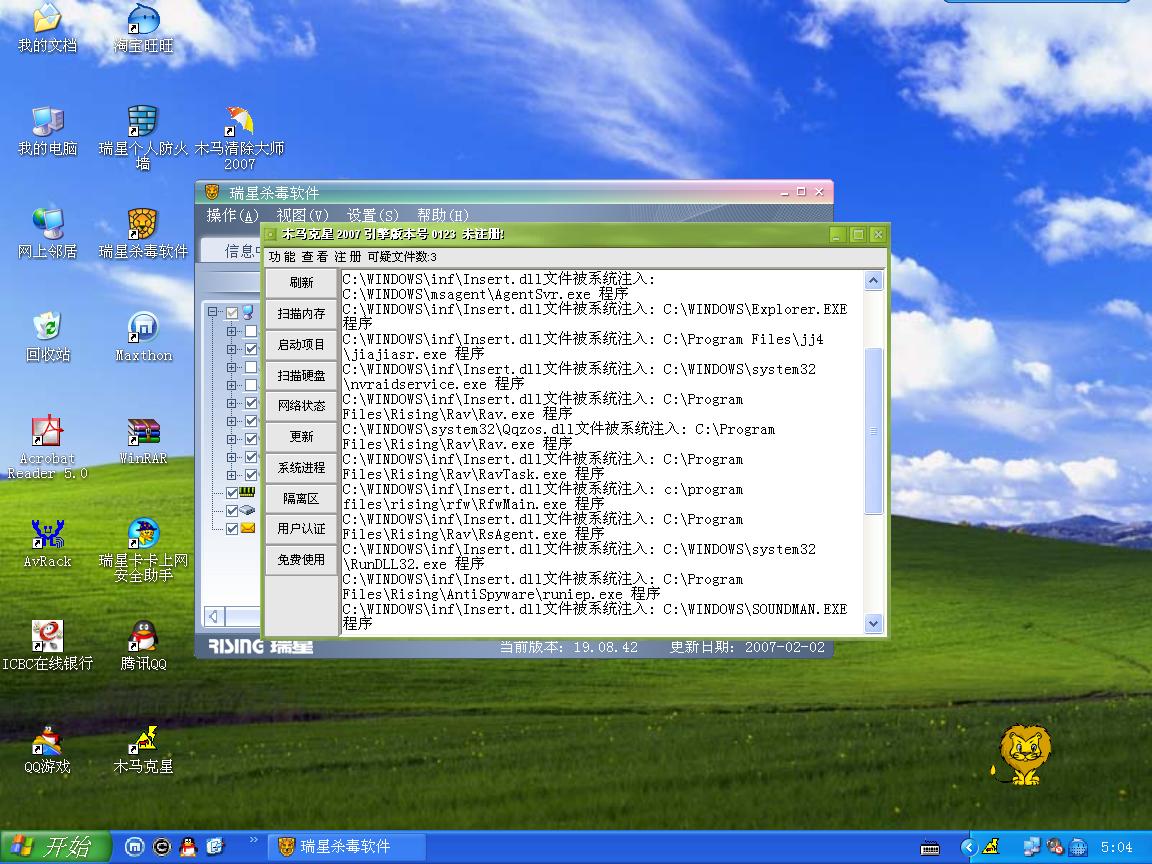Toggle the disk drive item checkbox
The width and height of the screenshot is (1152, 864).
(x=232, y=511)
